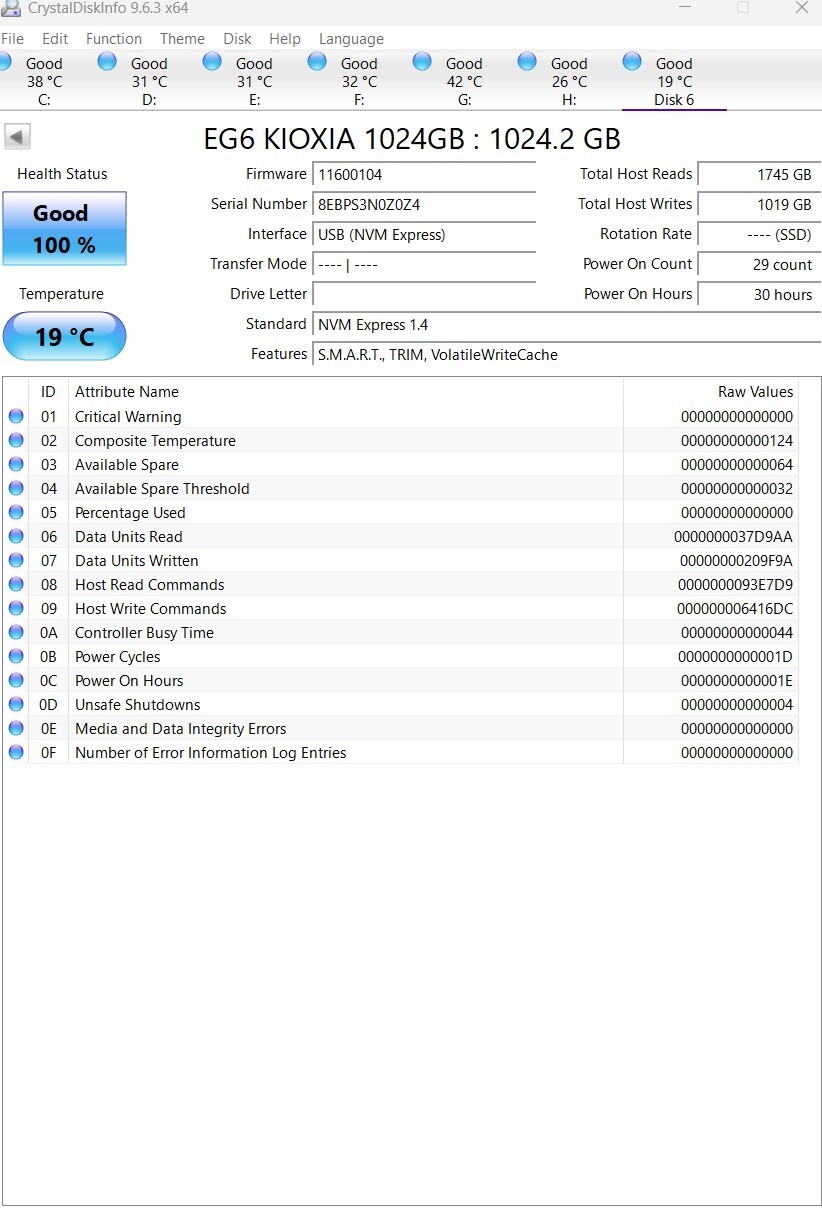The height and width of the screenshot is (1210, 822).
Task: Click the empty Drive Letter field
Action: coord(424,294)
